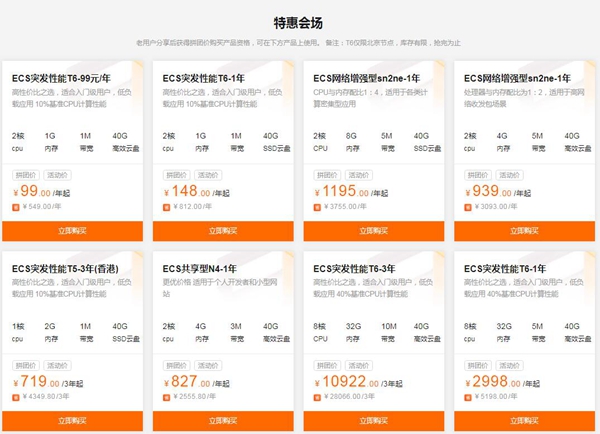Click the orange icon beside ¥5198.00/年

pos(468,397)
